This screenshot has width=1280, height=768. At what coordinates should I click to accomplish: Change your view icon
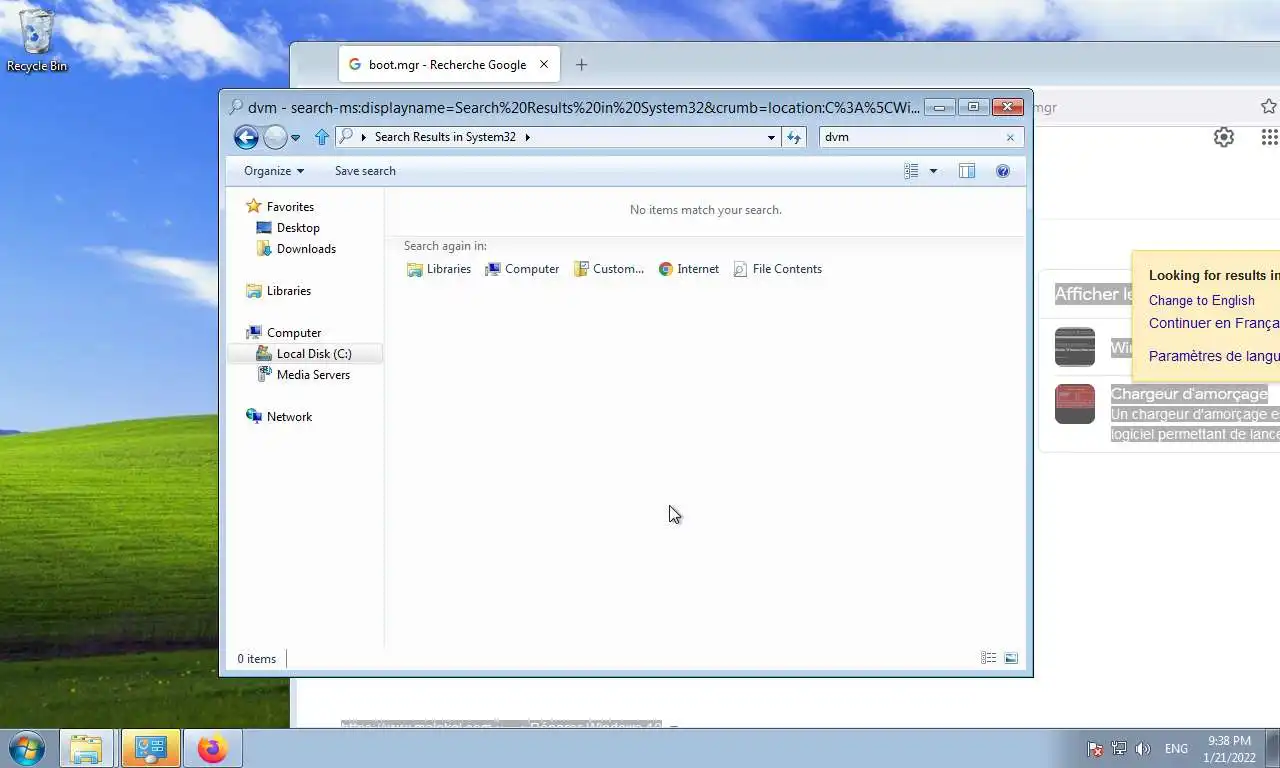tap(911, 171)
